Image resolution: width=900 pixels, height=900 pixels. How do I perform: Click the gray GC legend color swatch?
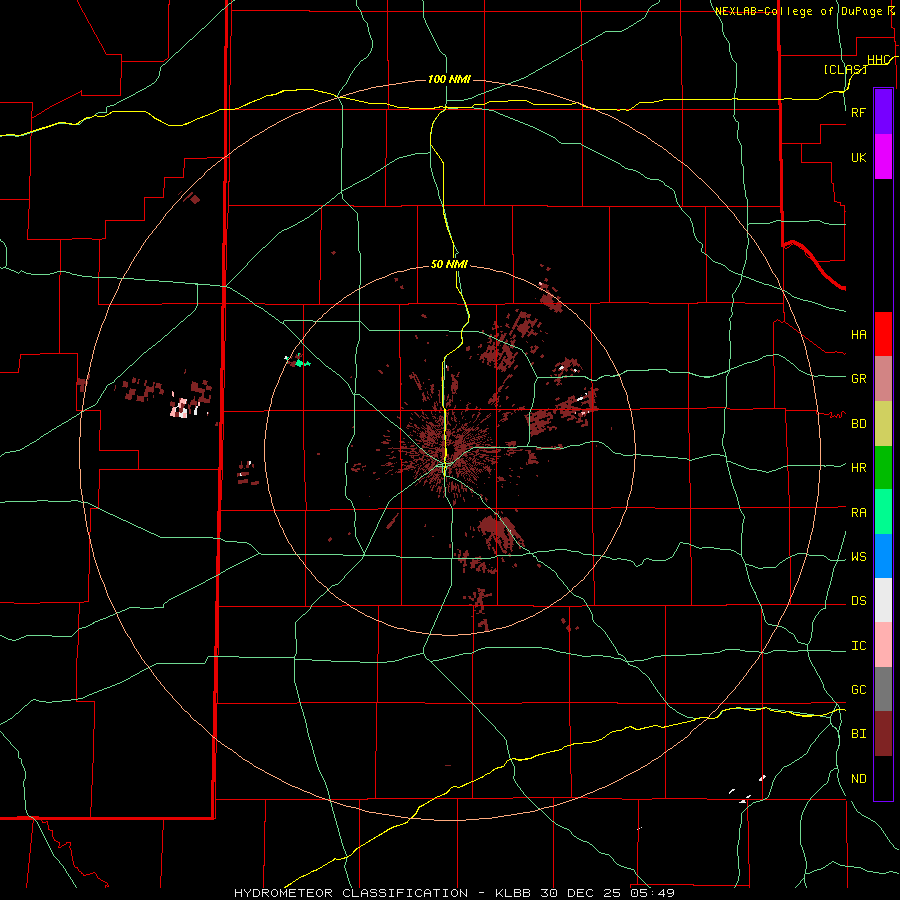pos(883,689)
